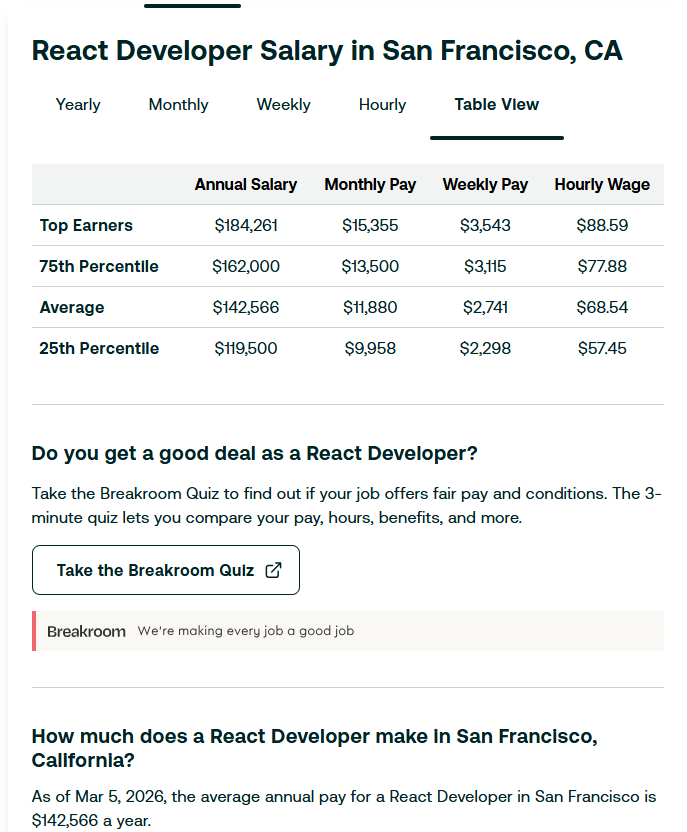The image size is (687, 832).
Task: Click the $142,566 average annual salary value
Action: point(246,307)
